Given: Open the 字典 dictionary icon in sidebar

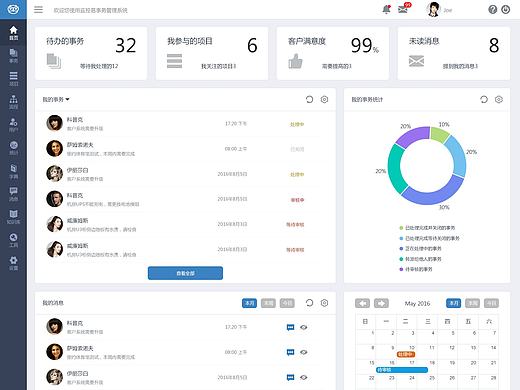Looking at the screenshot, I should tap(13, 171).
